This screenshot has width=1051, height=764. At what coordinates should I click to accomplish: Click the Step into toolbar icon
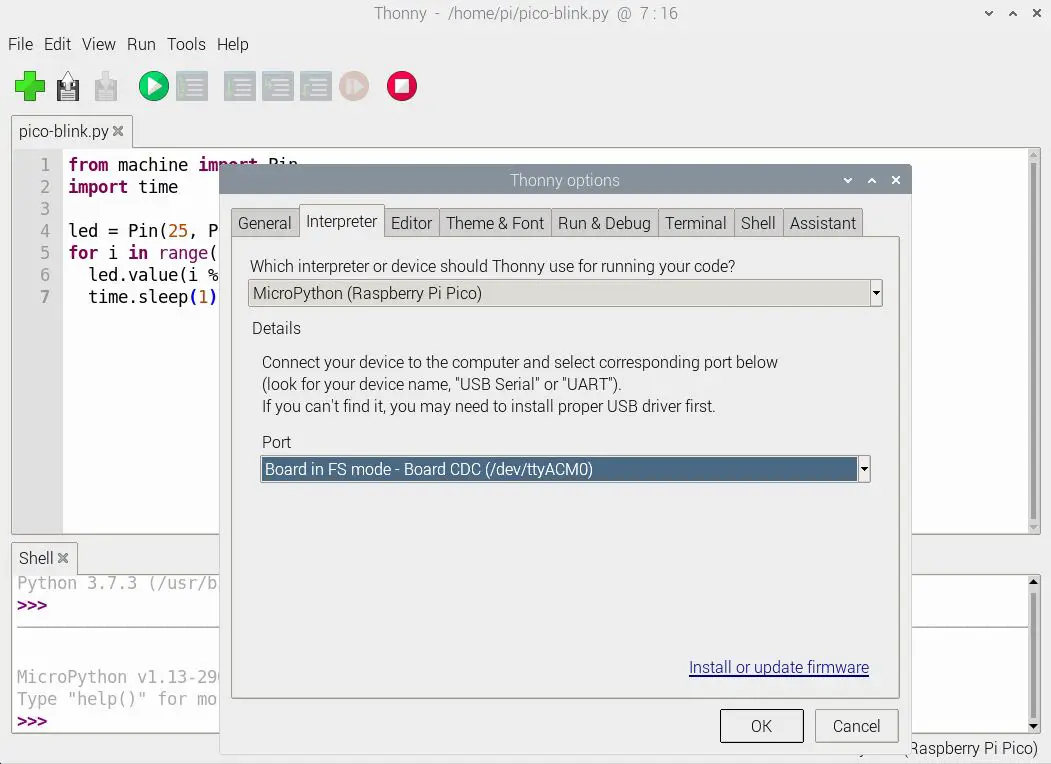pos(277,86)
